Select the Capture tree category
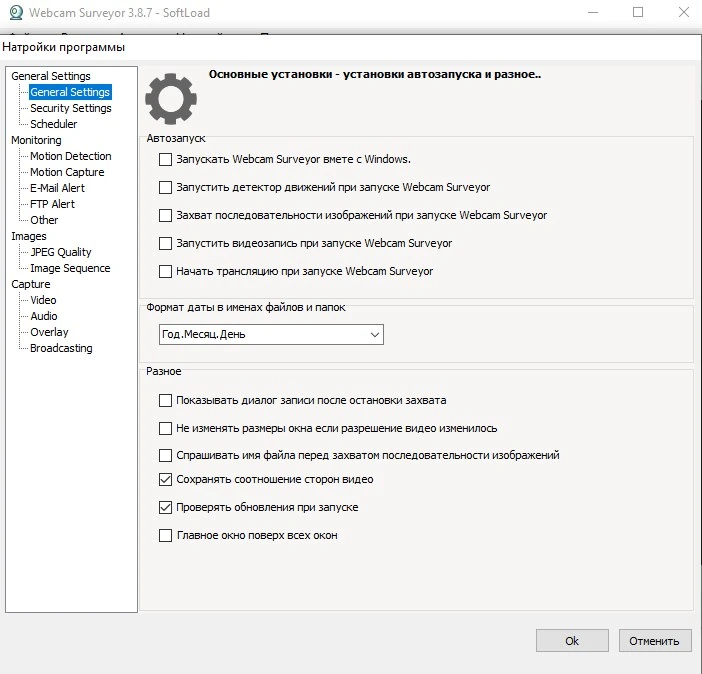 coord(30,284)
